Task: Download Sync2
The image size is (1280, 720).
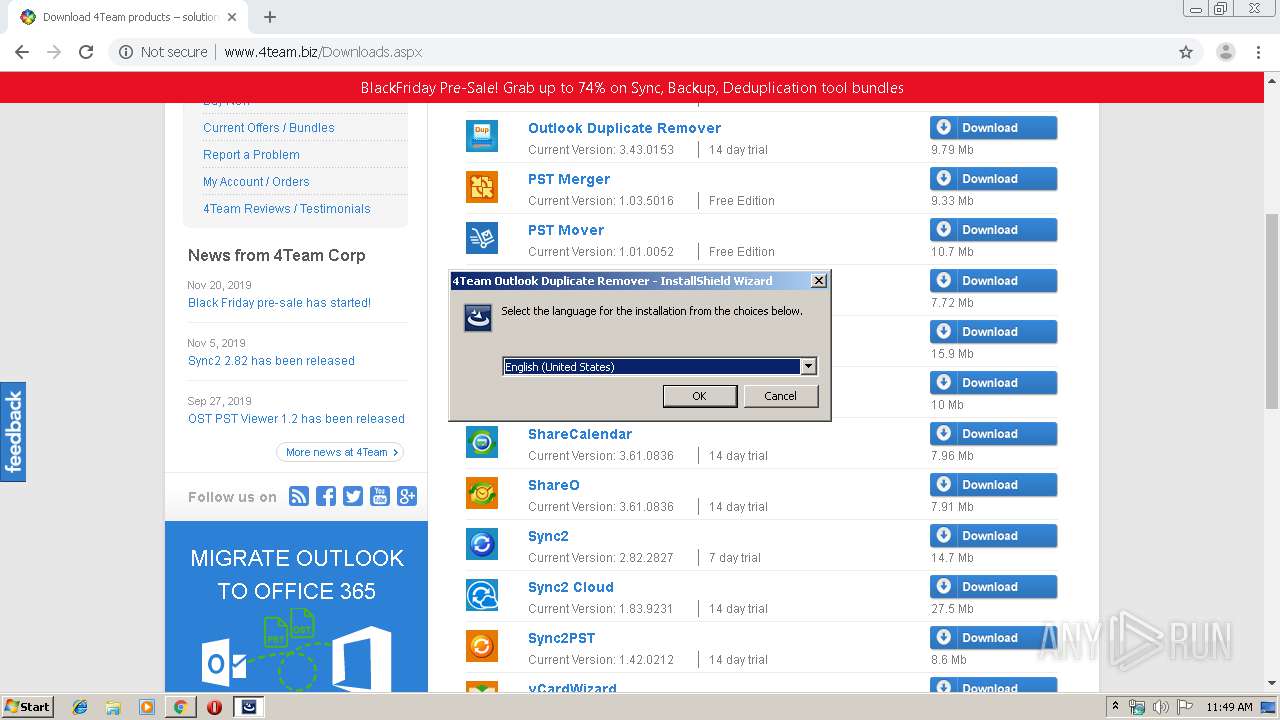Action: point(993,536)
